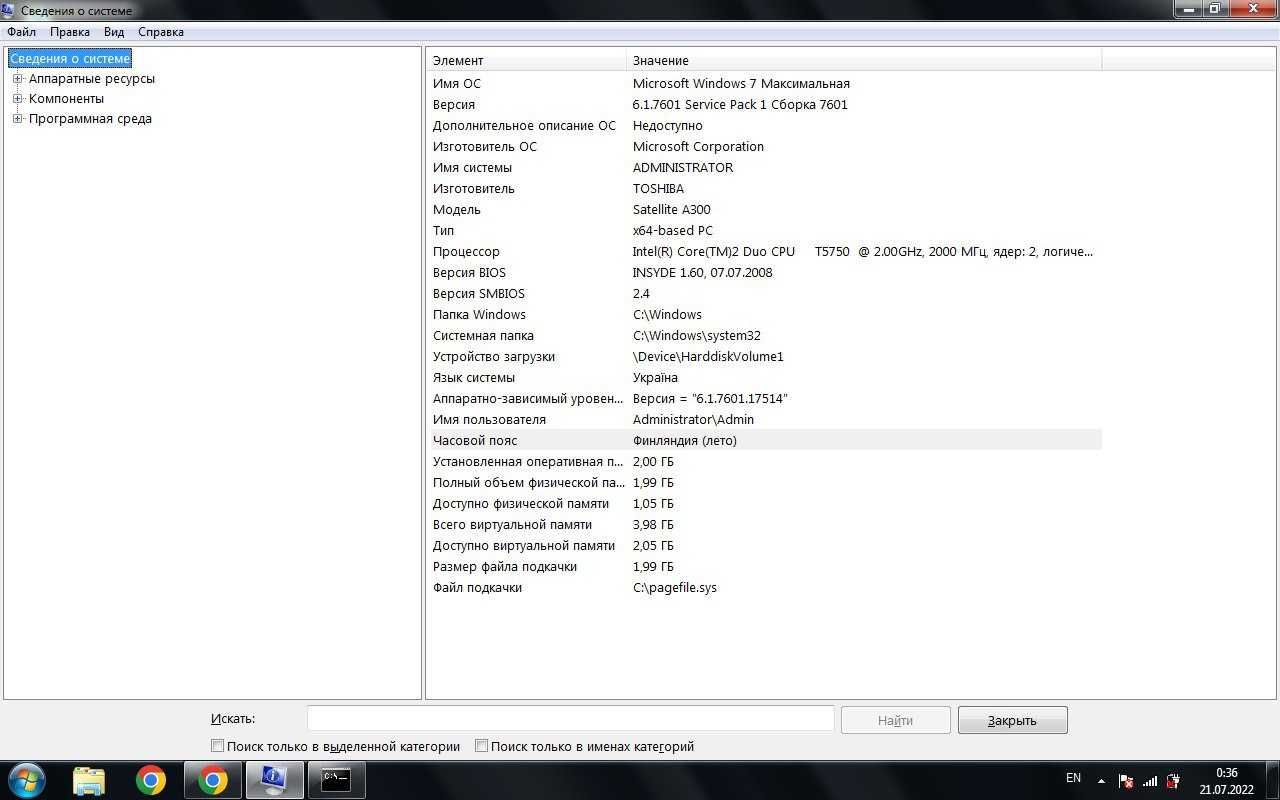Viewport: 1280px width, 800px height.
Task: Select the Системная папка row
Action: coord(764,336)
